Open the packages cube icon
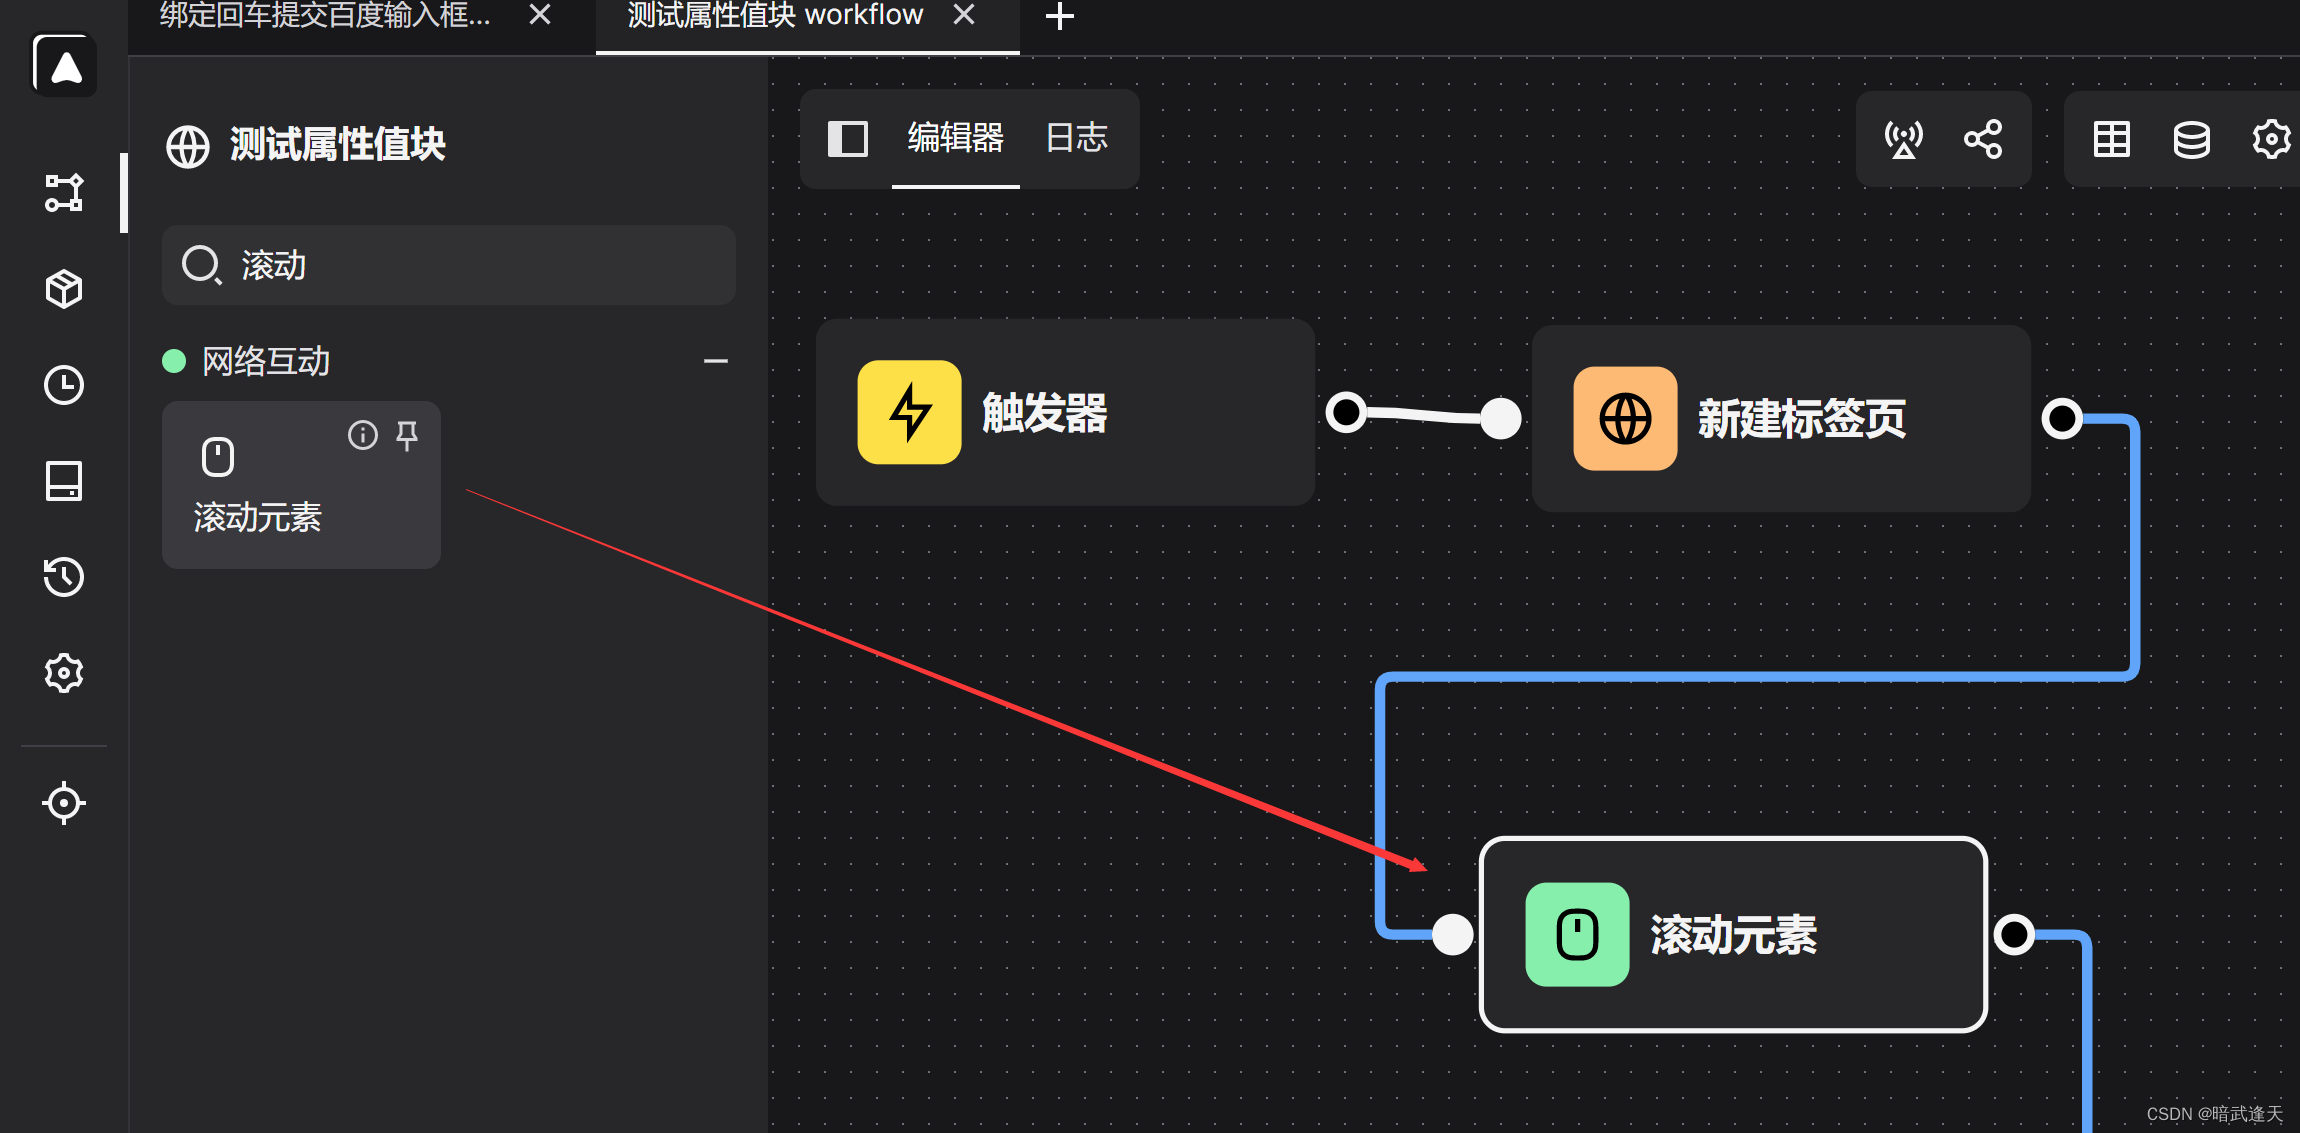This screenshot has height=1133, width=2300. [64, 289]
